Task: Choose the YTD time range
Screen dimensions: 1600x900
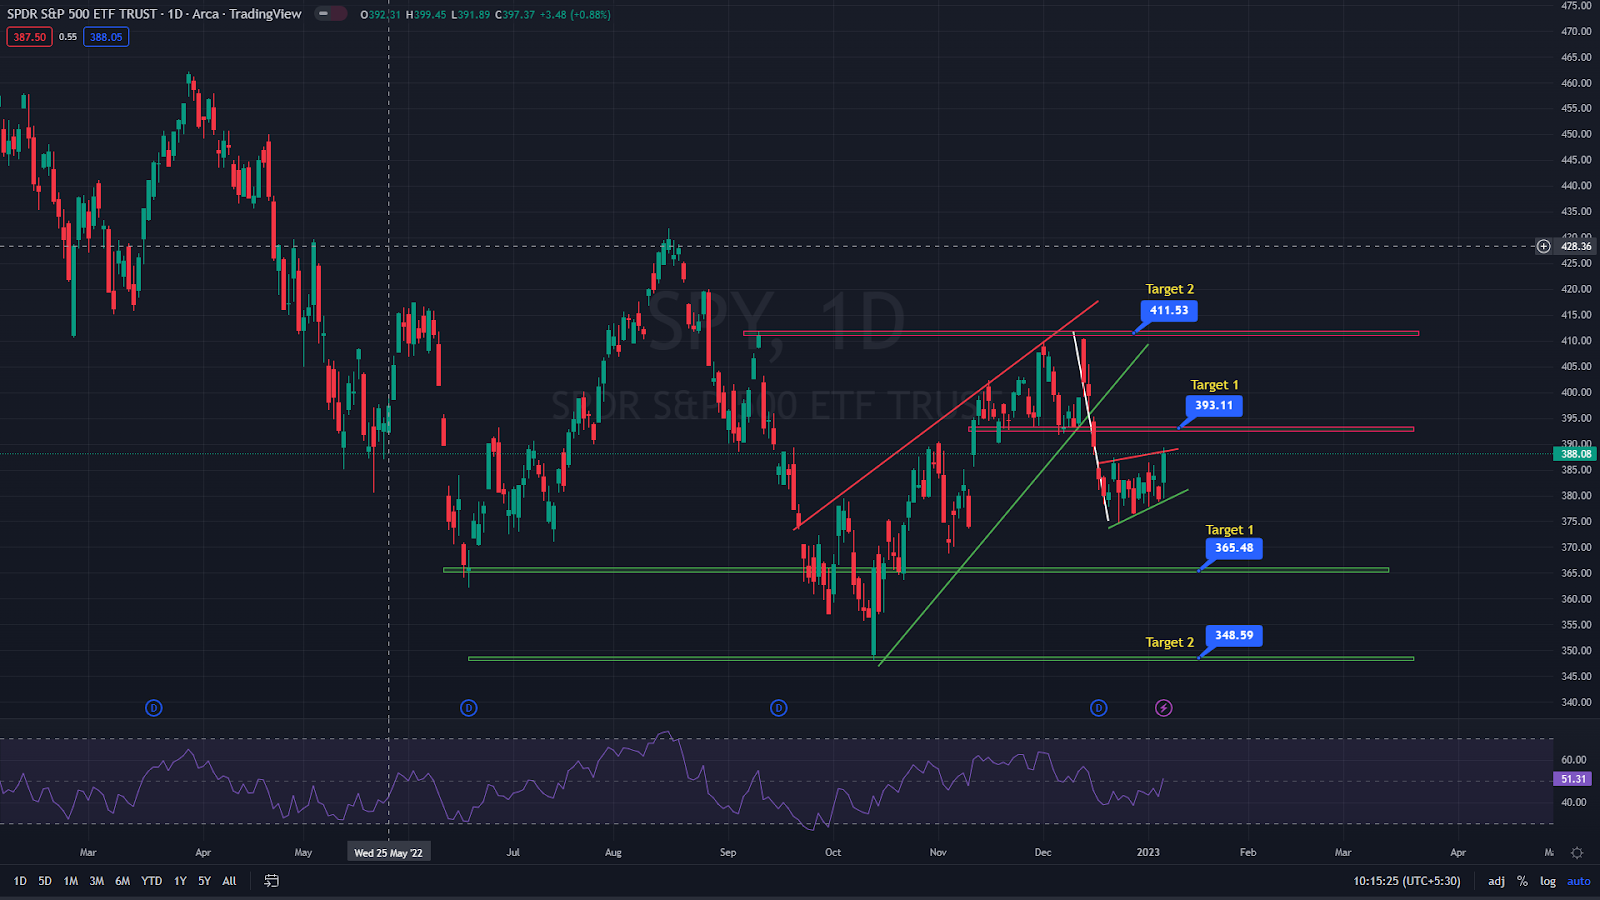Action: tap(151, 881)
